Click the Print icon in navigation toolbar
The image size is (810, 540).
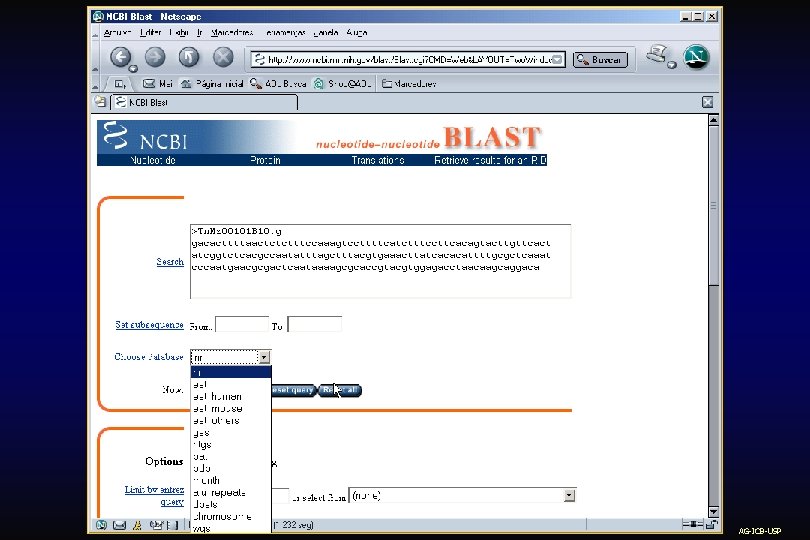point(657,55)
